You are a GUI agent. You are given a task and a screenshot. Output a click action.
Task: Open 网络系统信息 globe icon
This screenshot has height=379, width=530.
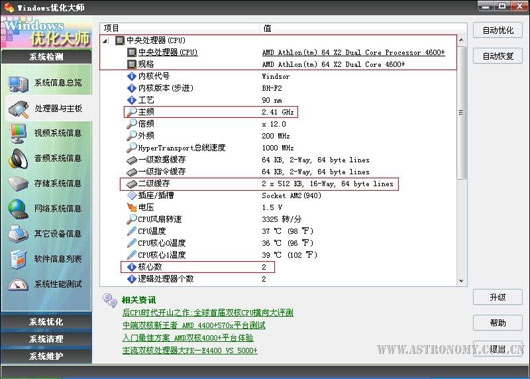(x=18, y=209)
